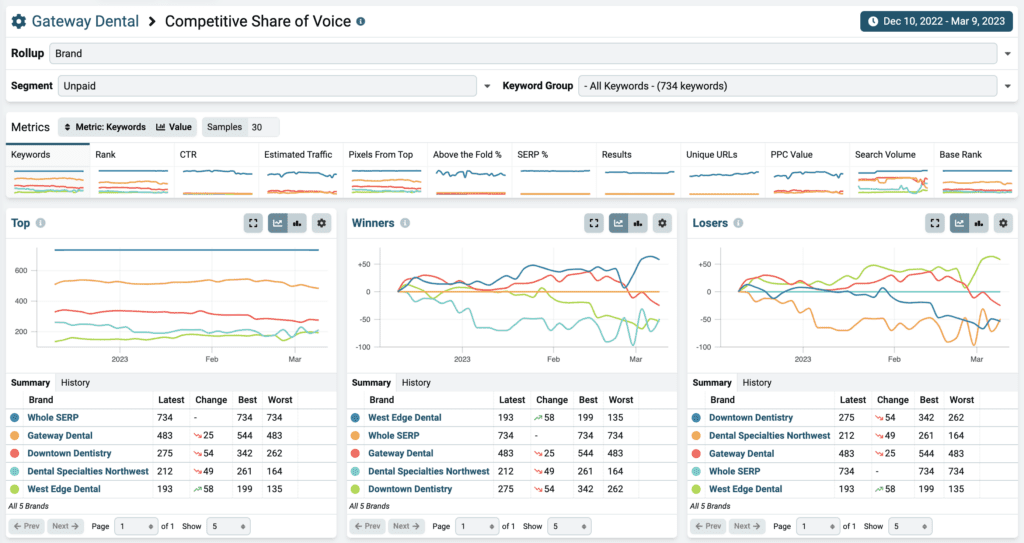
Task: Open West Edge Dental link in Winners table
Action: tap(405, 418)
